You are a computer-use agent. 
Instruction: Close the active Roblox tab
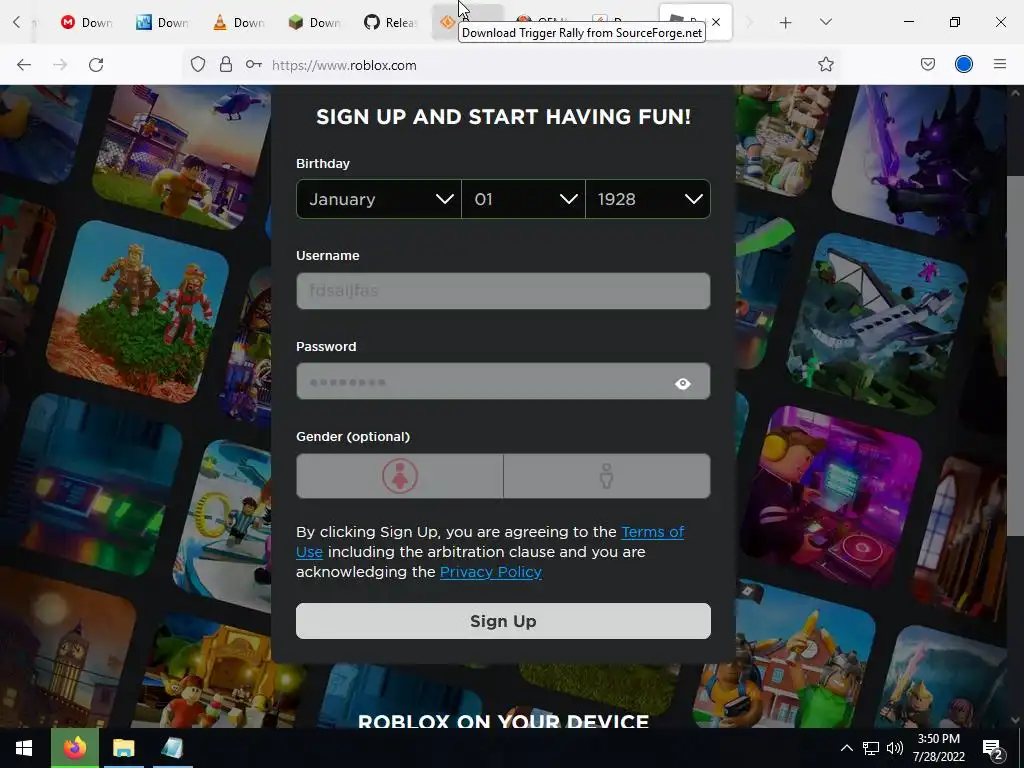click(716, 22)
